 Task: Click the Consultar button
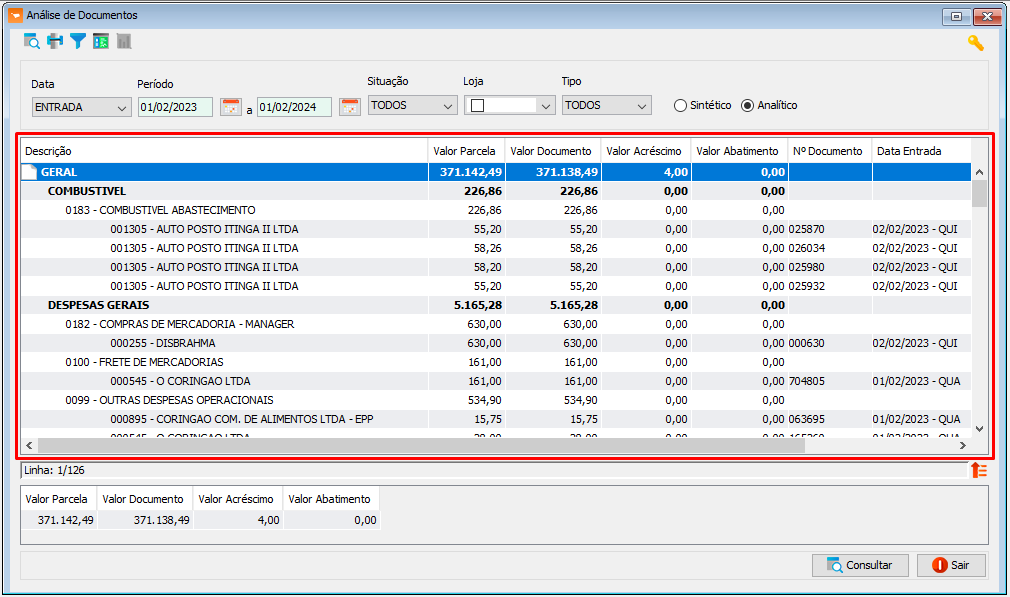tap(860, 565)
